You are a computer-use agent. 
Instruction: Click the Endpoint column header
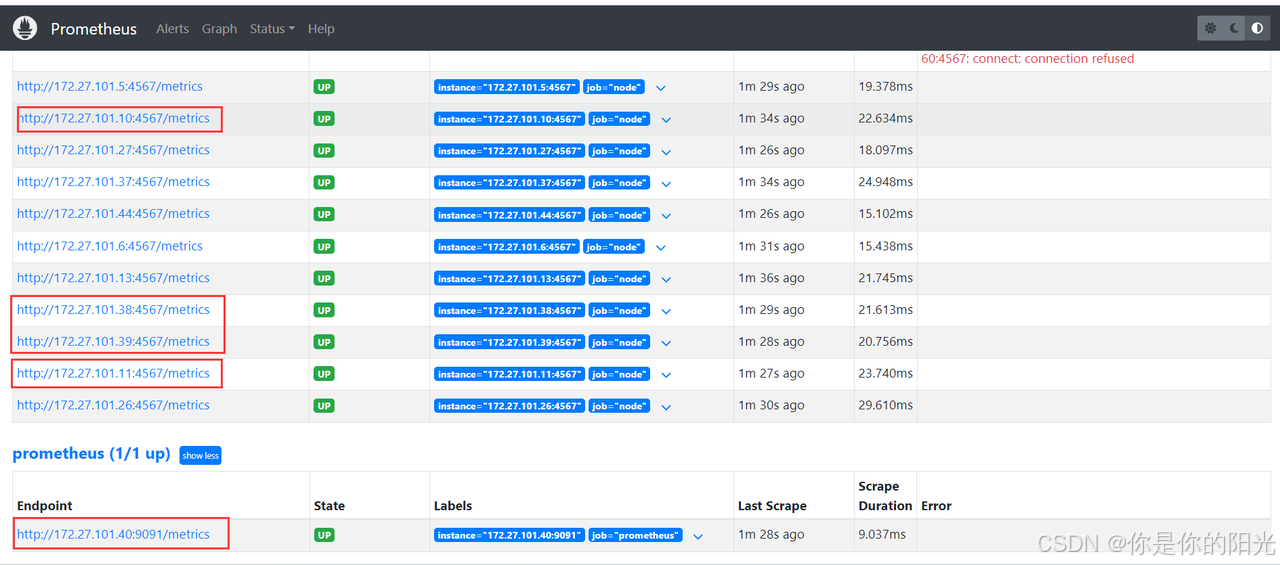45,506
